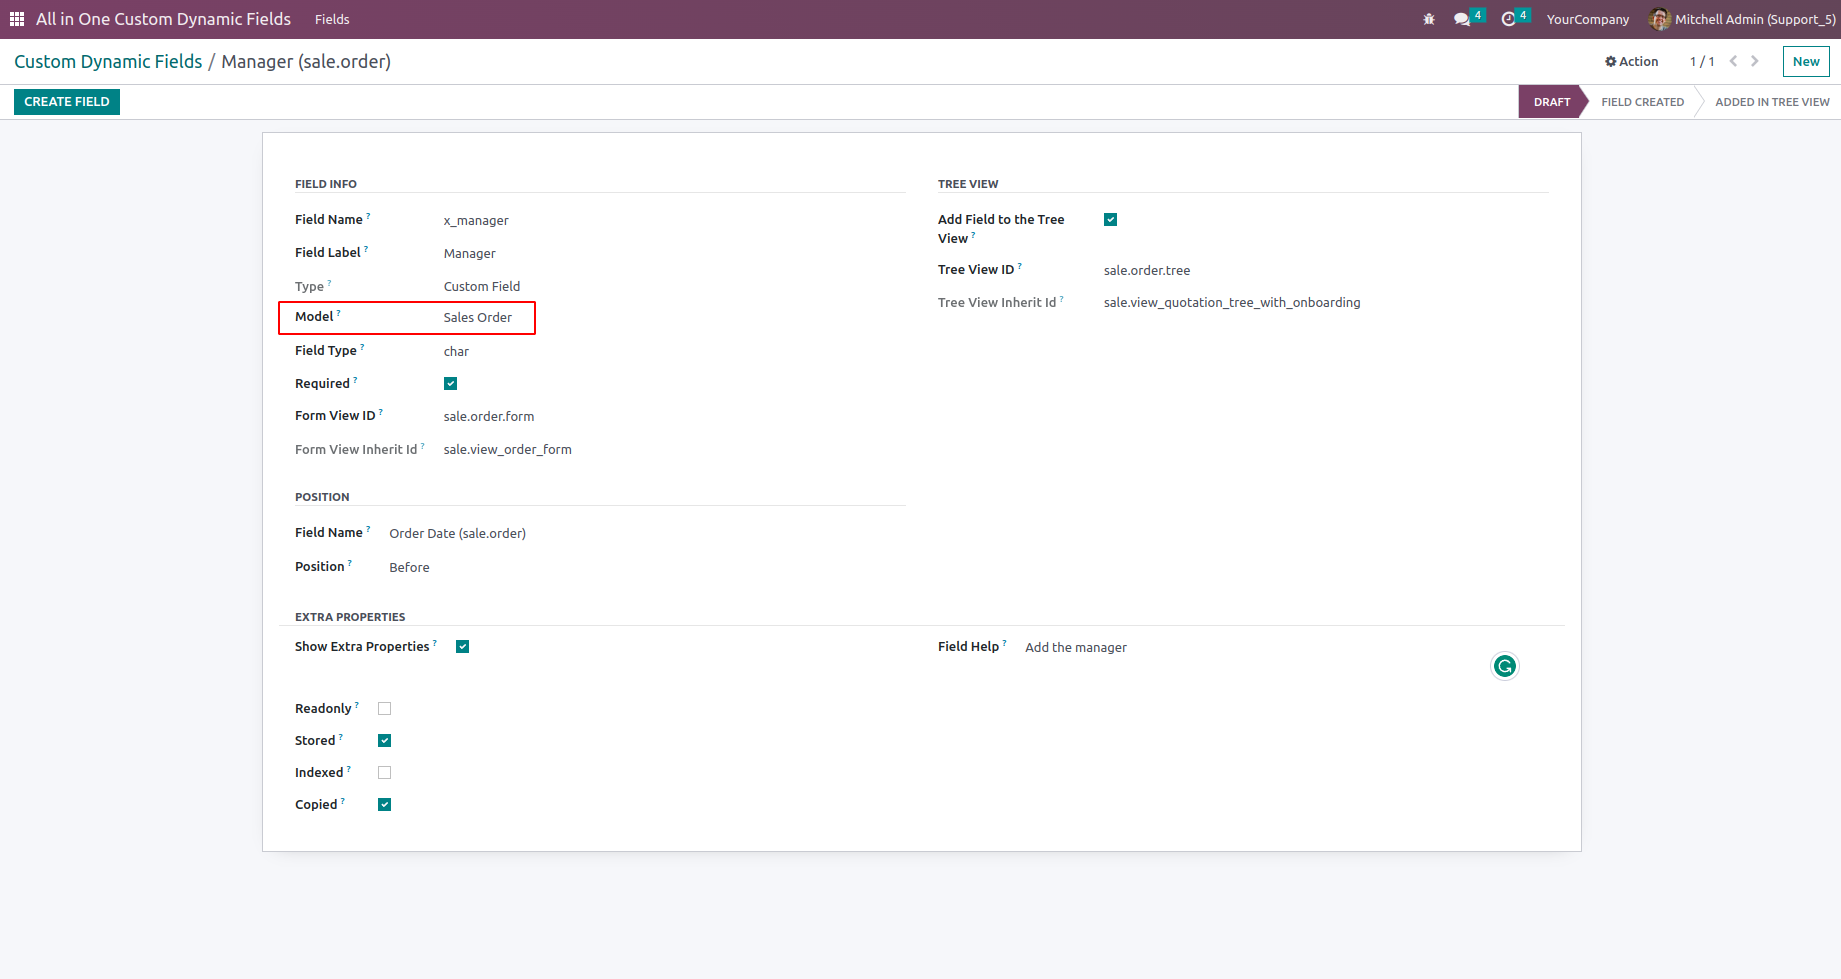Open the conversations chat icon
This screenshot has width=1841, height=979.
pyautogui.click(x=1462, y=19)
